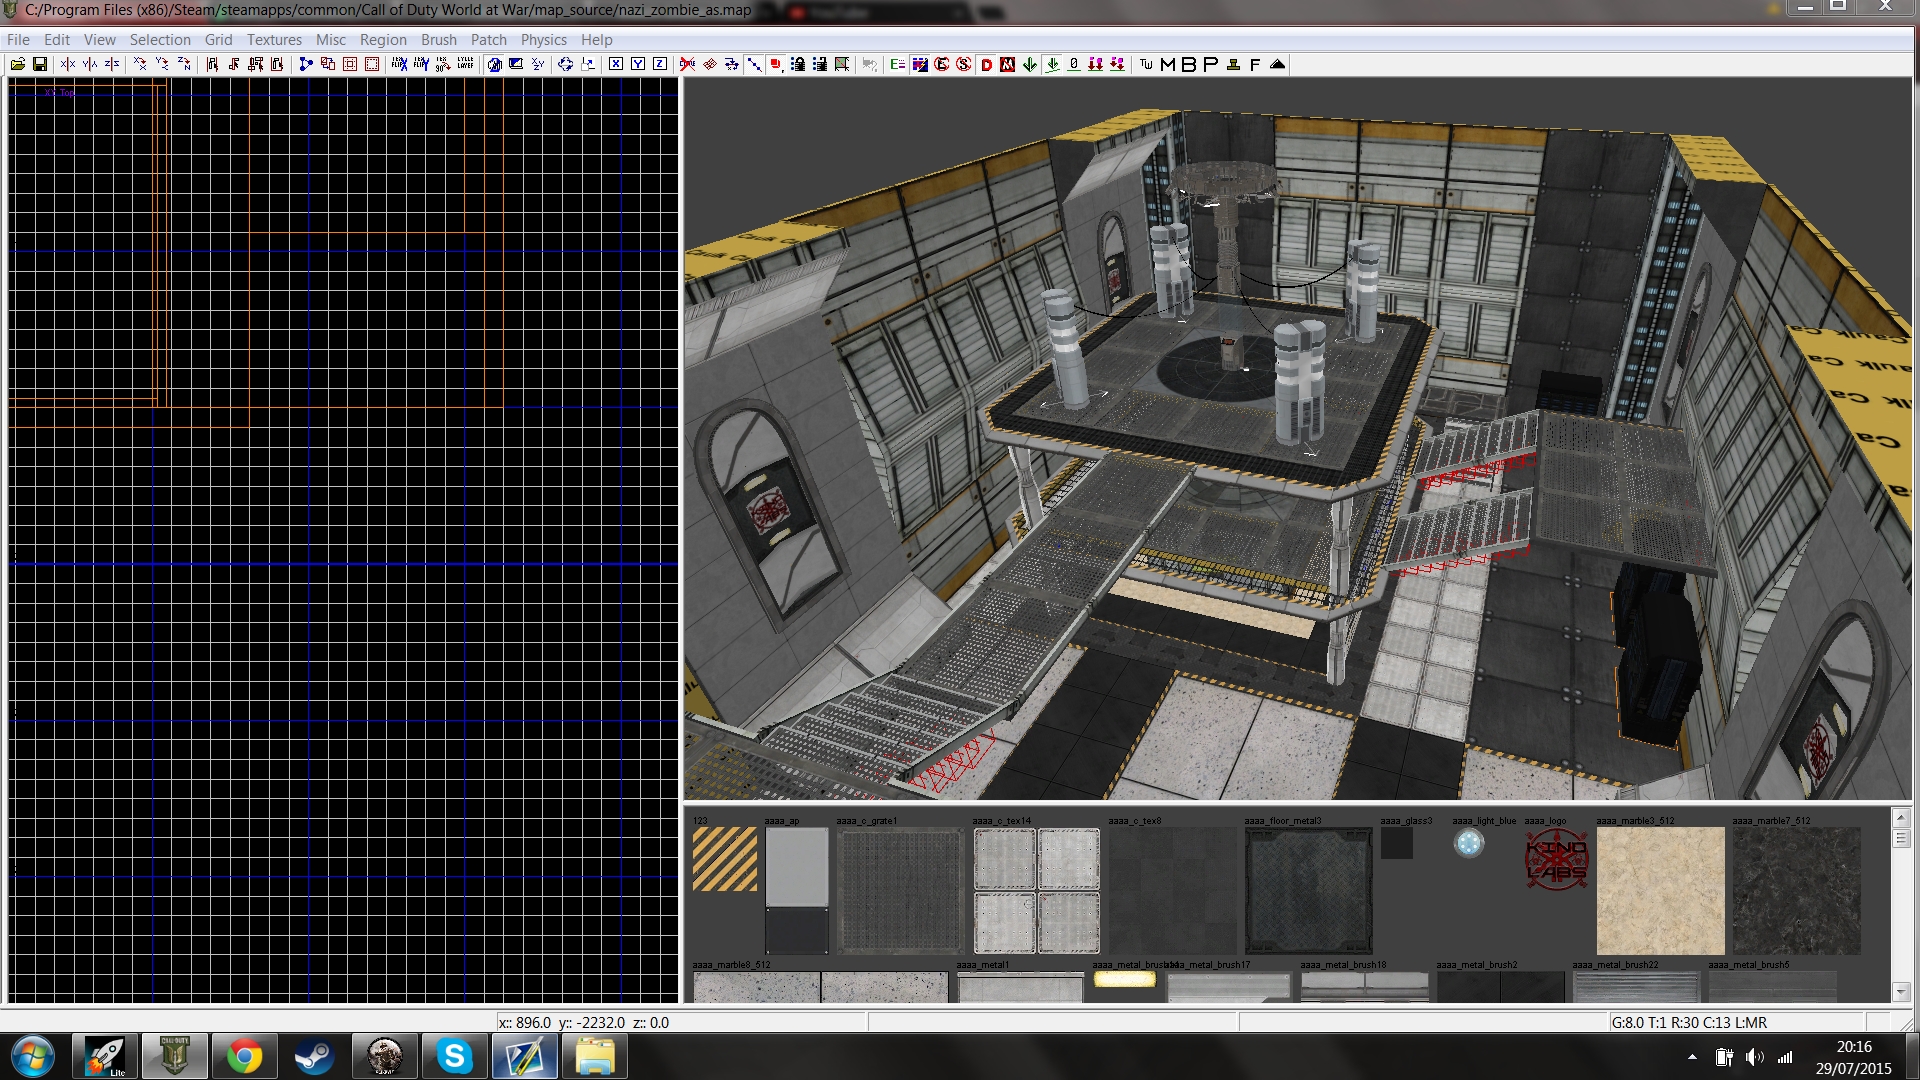Viewport: 1920px width, 1080px height.
Task: Select the aaaa_c_grate1 texture thumbnail
Action: (x=900, y=891)
